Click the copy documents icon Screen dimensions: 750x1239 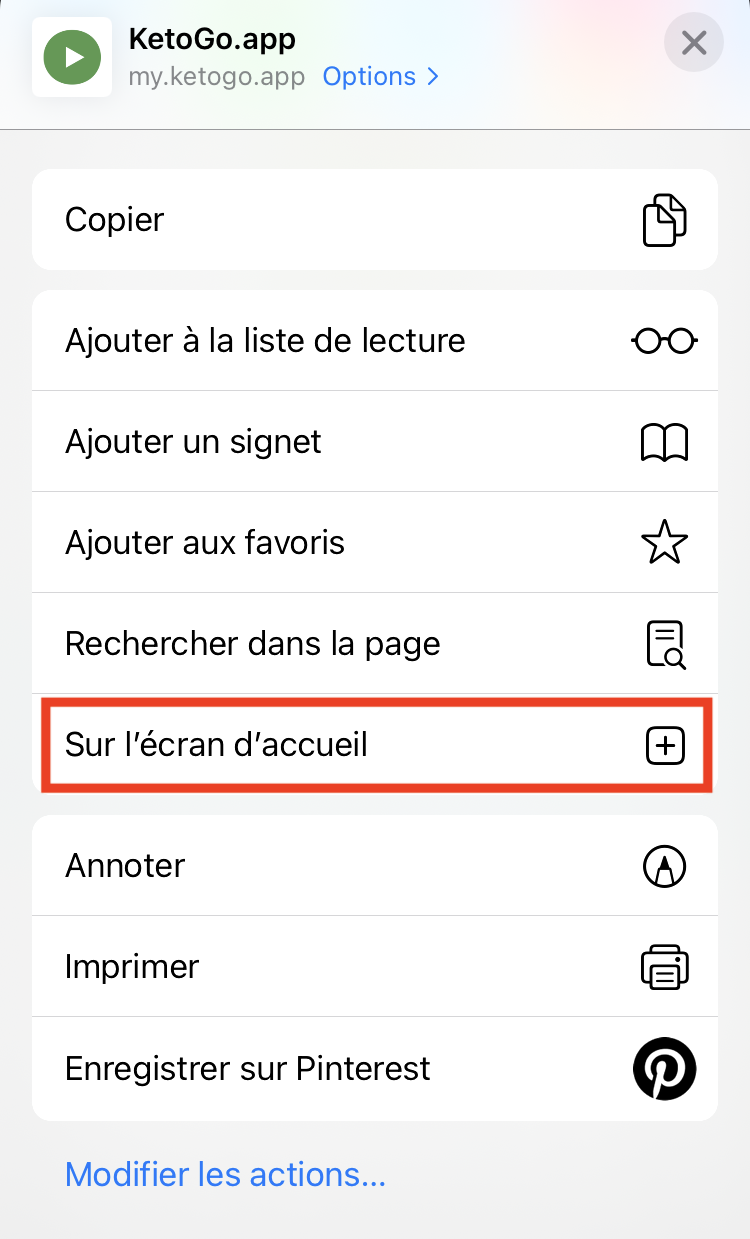(x=664, y=220)
